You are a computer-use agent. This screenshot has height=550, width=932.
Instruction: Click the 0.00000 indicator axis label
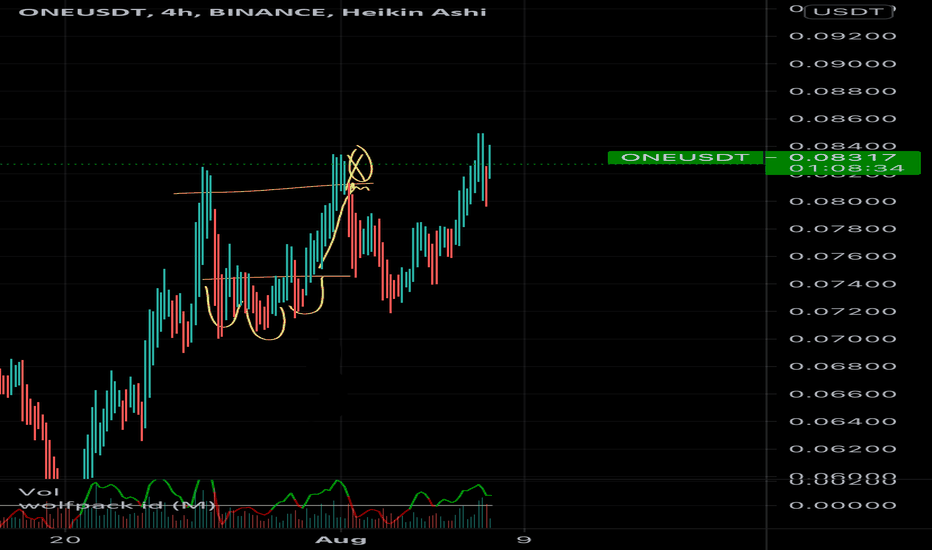click(843, 505)
